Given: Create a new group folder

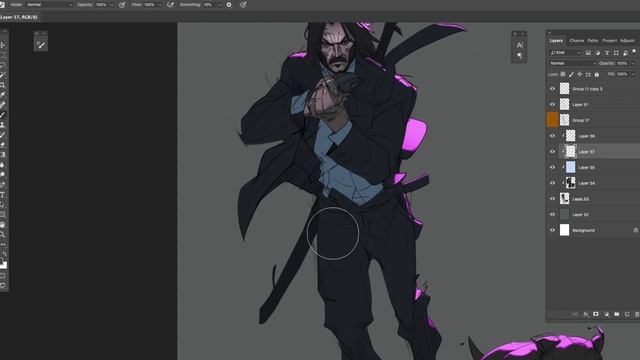Looking at the screenshot, I should tap(616, 314).
